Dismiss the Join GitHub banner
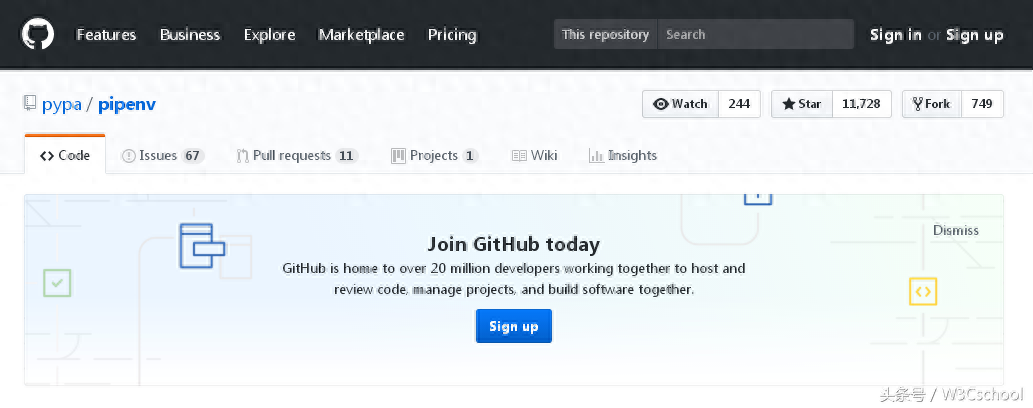1033x408 pixels. pos(955,230)
